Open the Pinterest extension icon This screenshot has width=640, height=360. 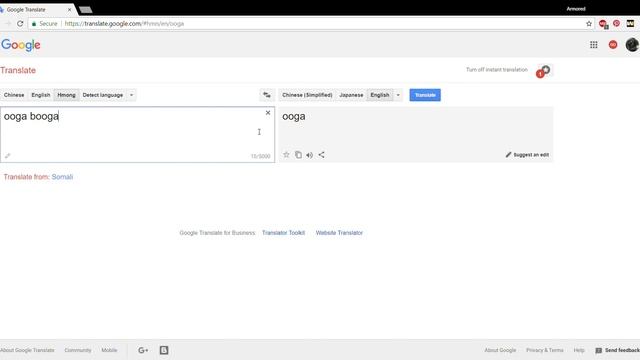click(616, 24)
